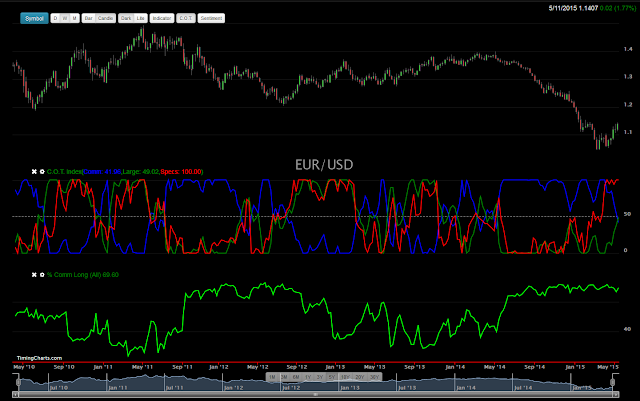Screen dimensions: 640x401
Task: Remove the % Comm Long indicator with X
Action: click(34, 275)
